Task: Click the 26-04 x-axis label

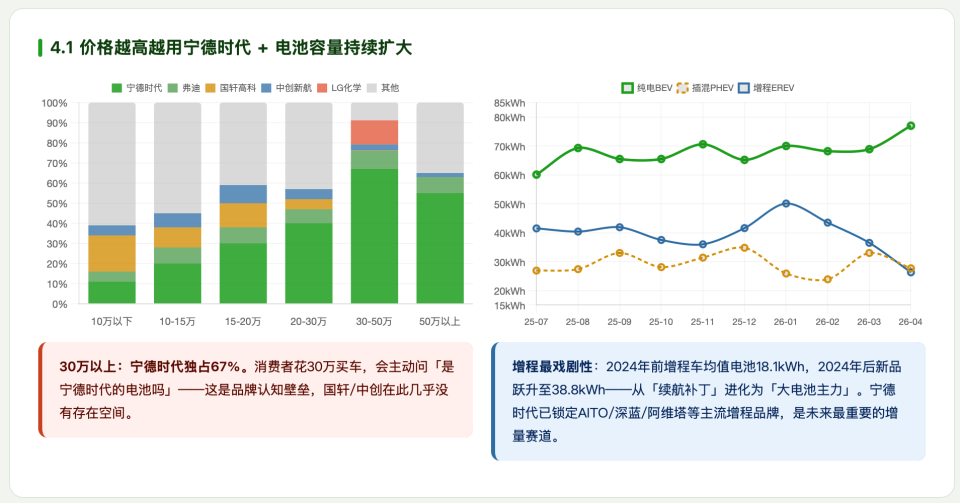Action: 910,321
